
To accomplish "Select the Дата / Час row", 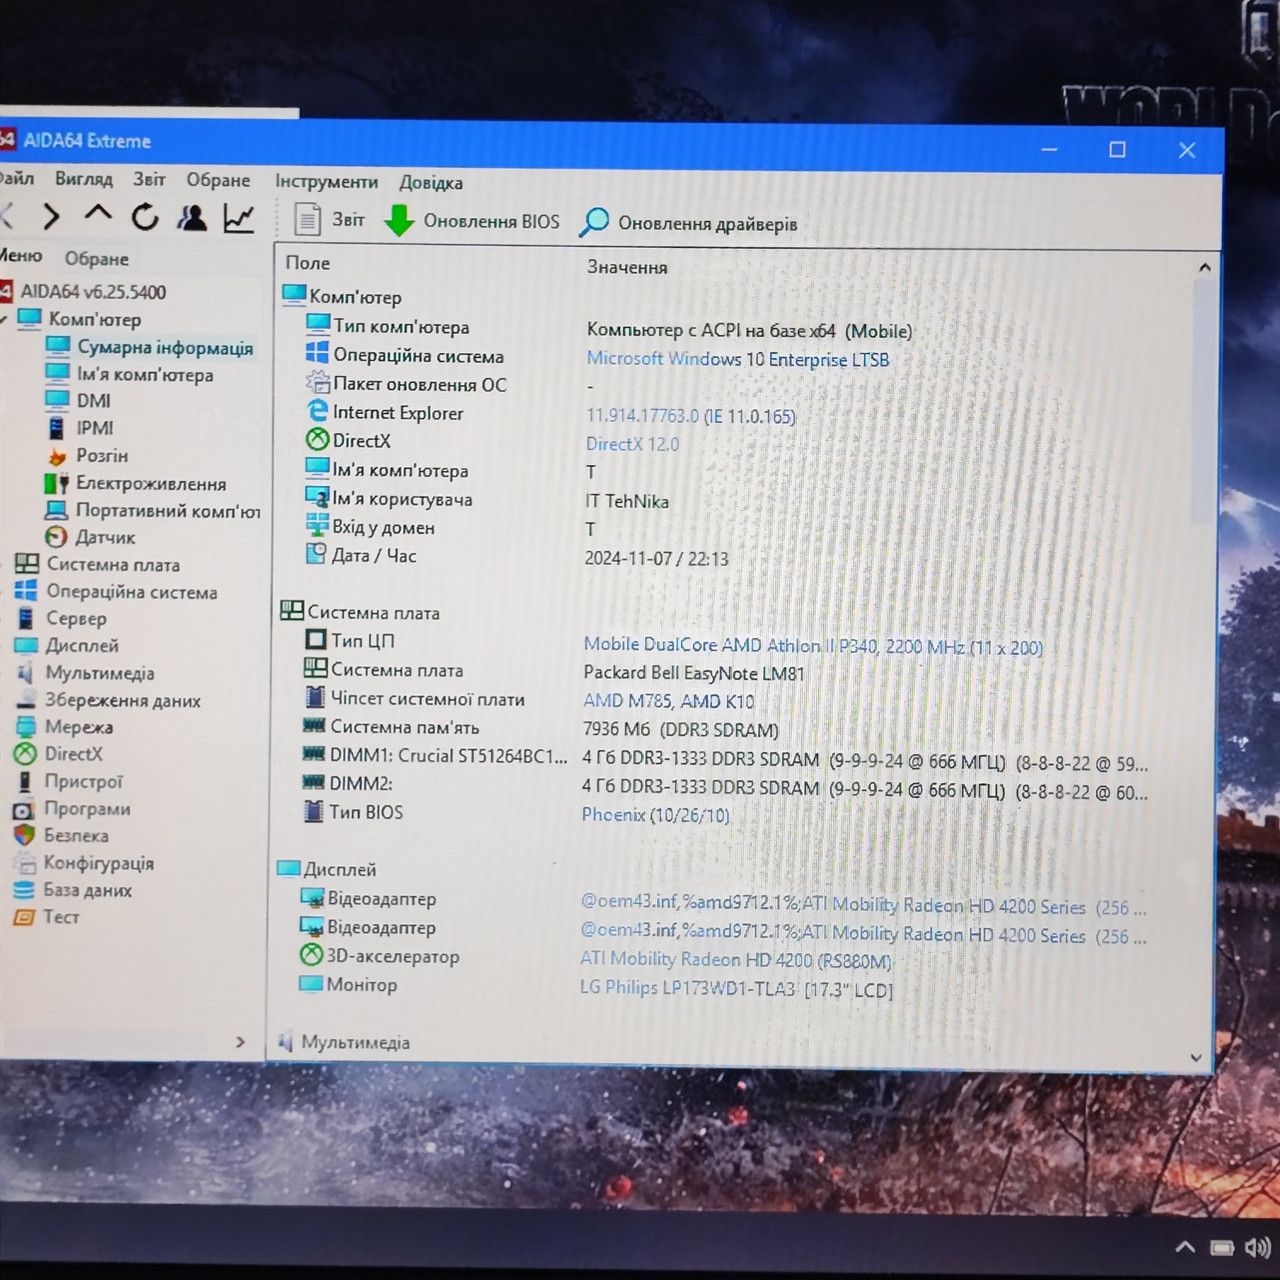I will point(374,555).
